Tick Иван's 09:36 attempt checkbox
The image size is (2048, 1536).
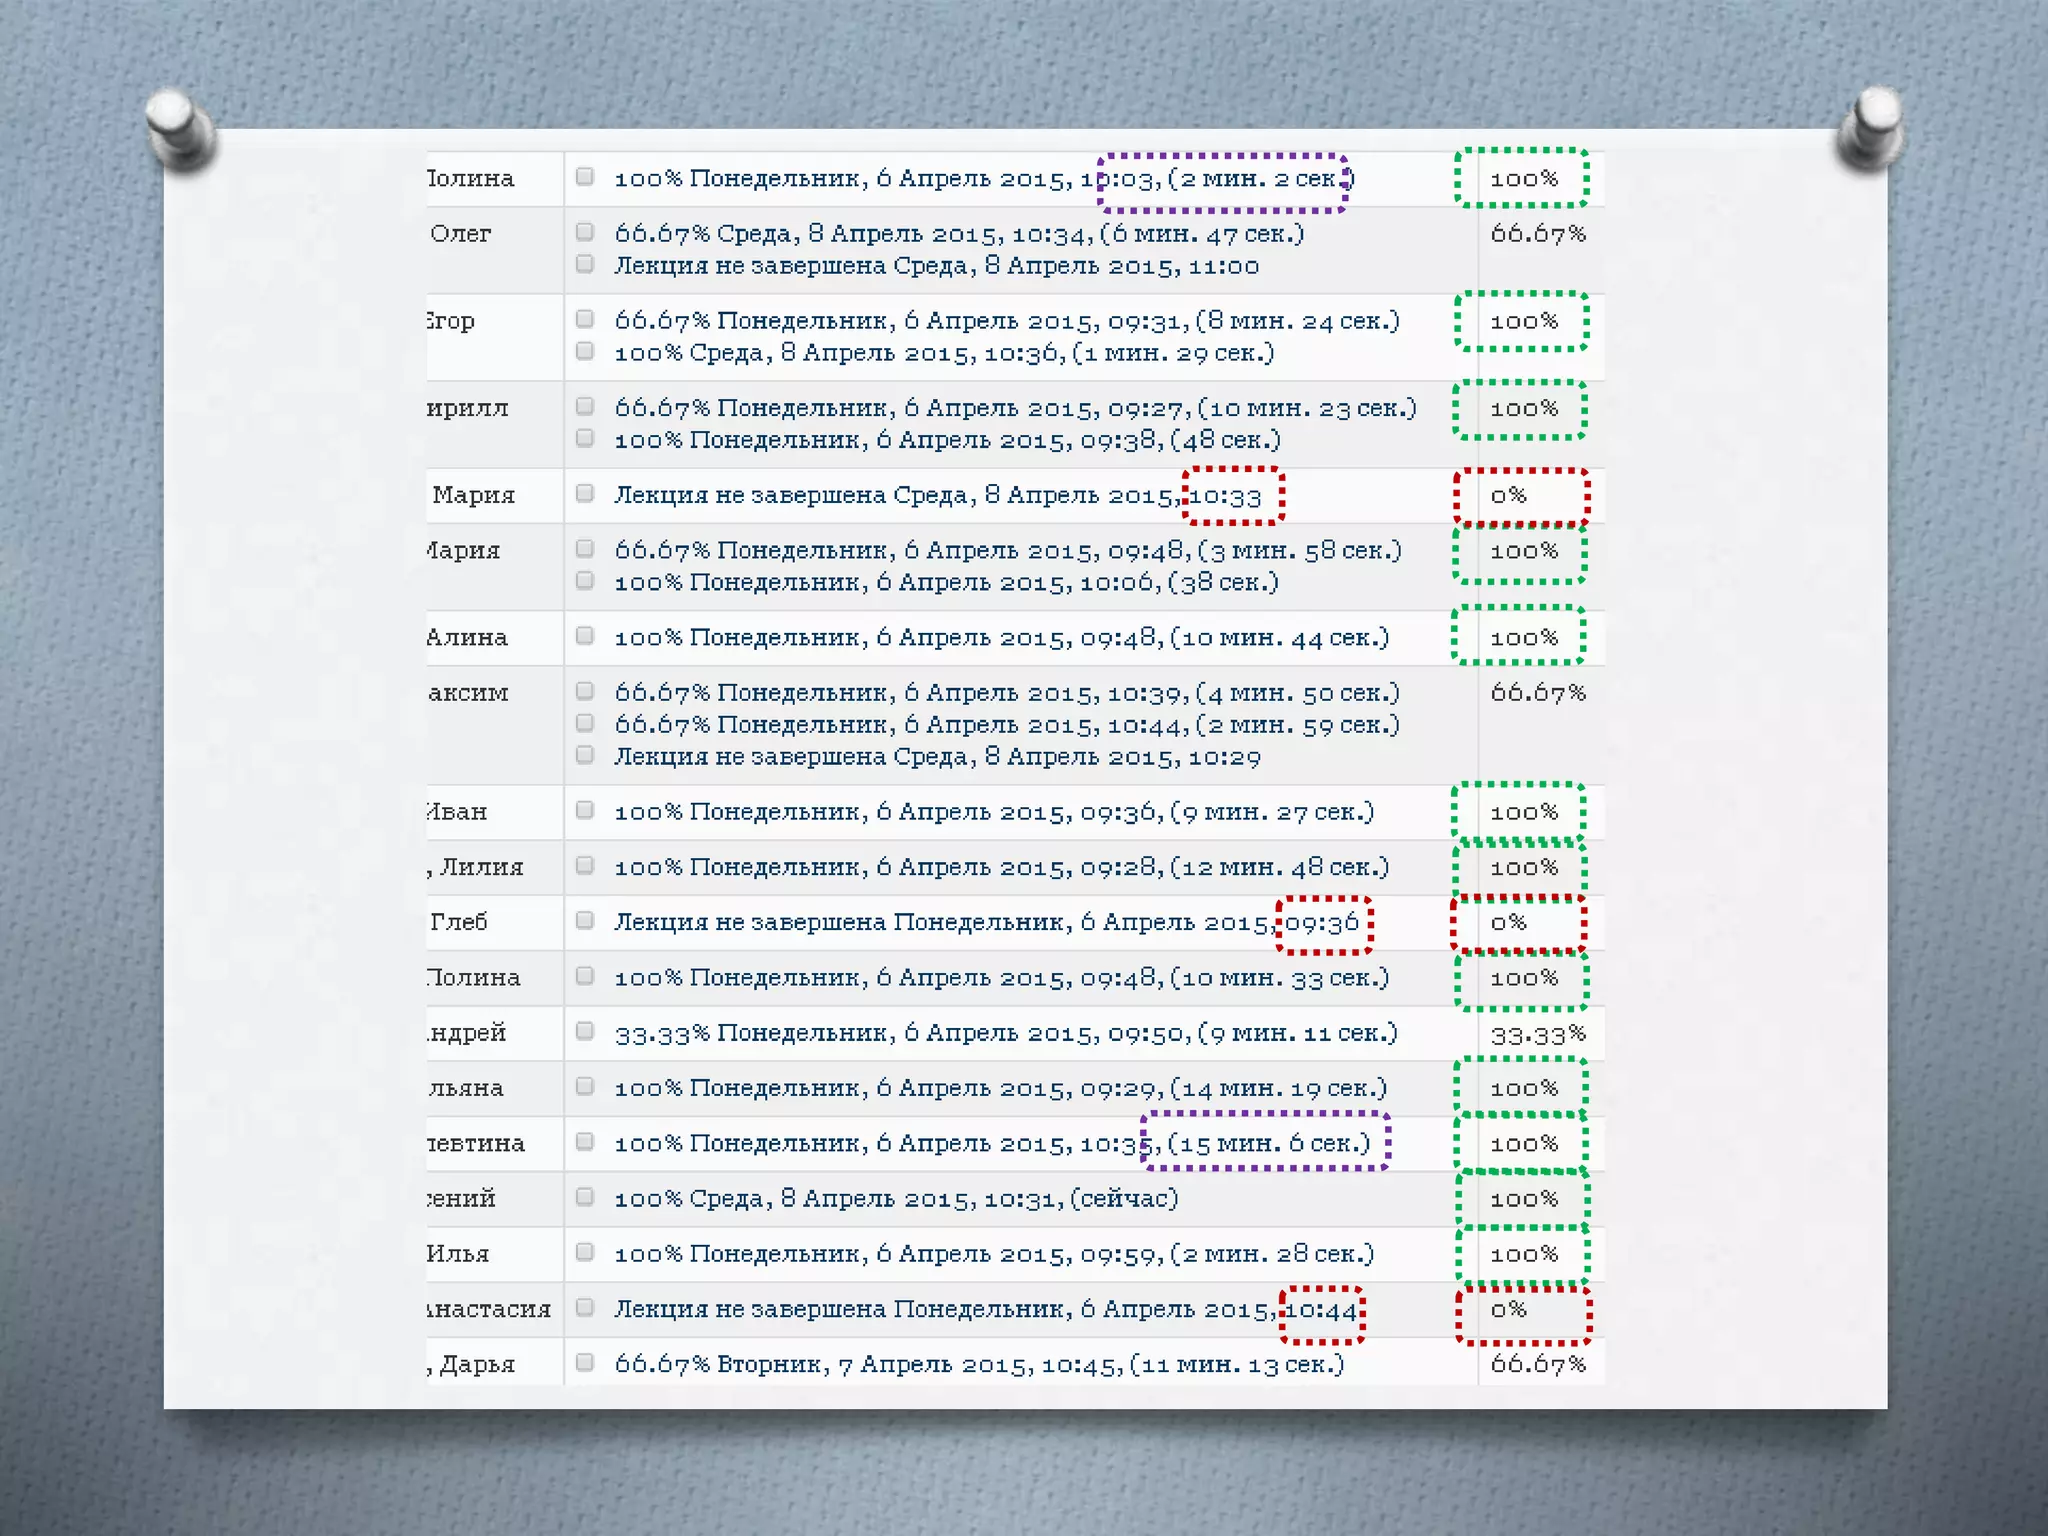(585, 810)
